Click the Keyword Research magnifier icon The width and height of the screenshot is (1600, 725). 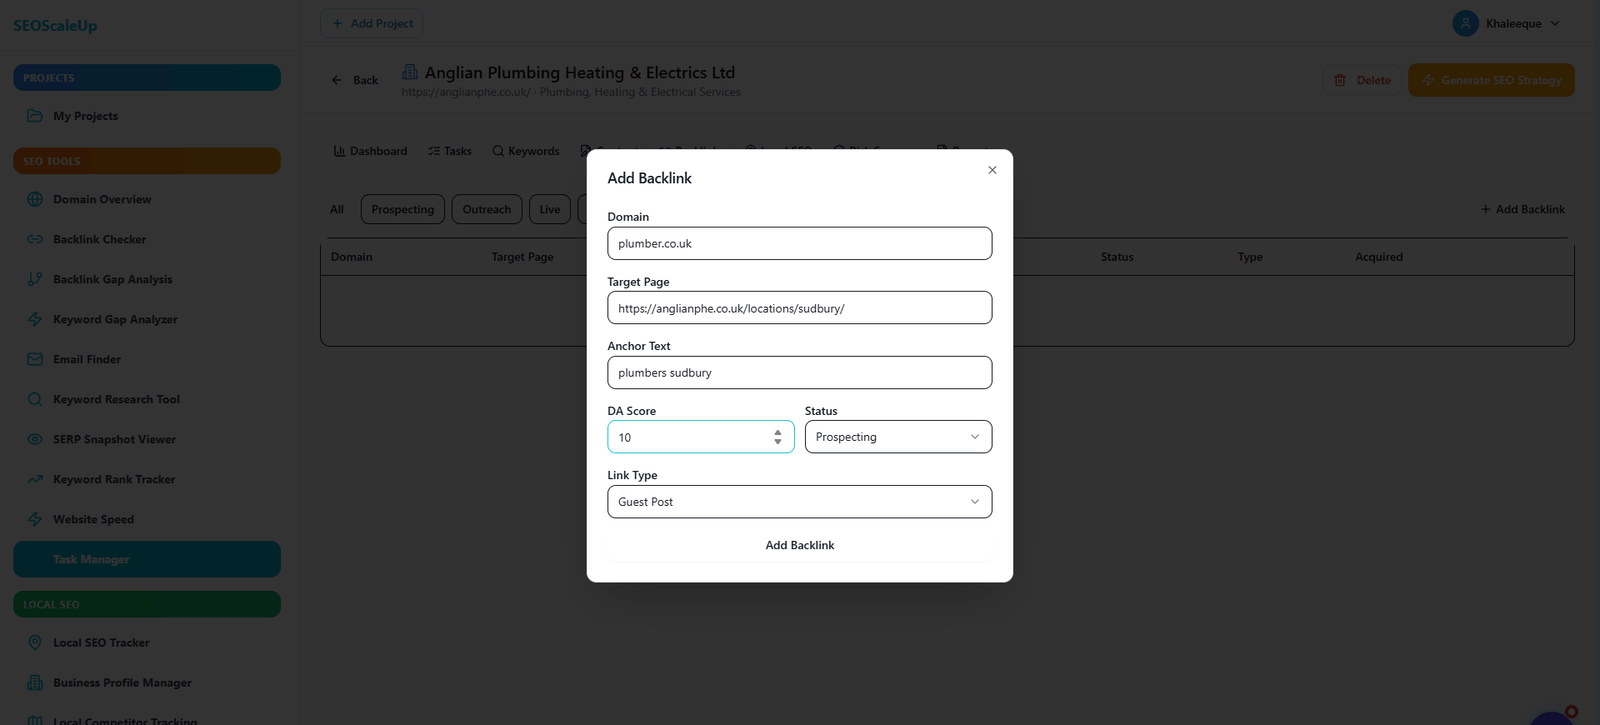pos(35,399)
